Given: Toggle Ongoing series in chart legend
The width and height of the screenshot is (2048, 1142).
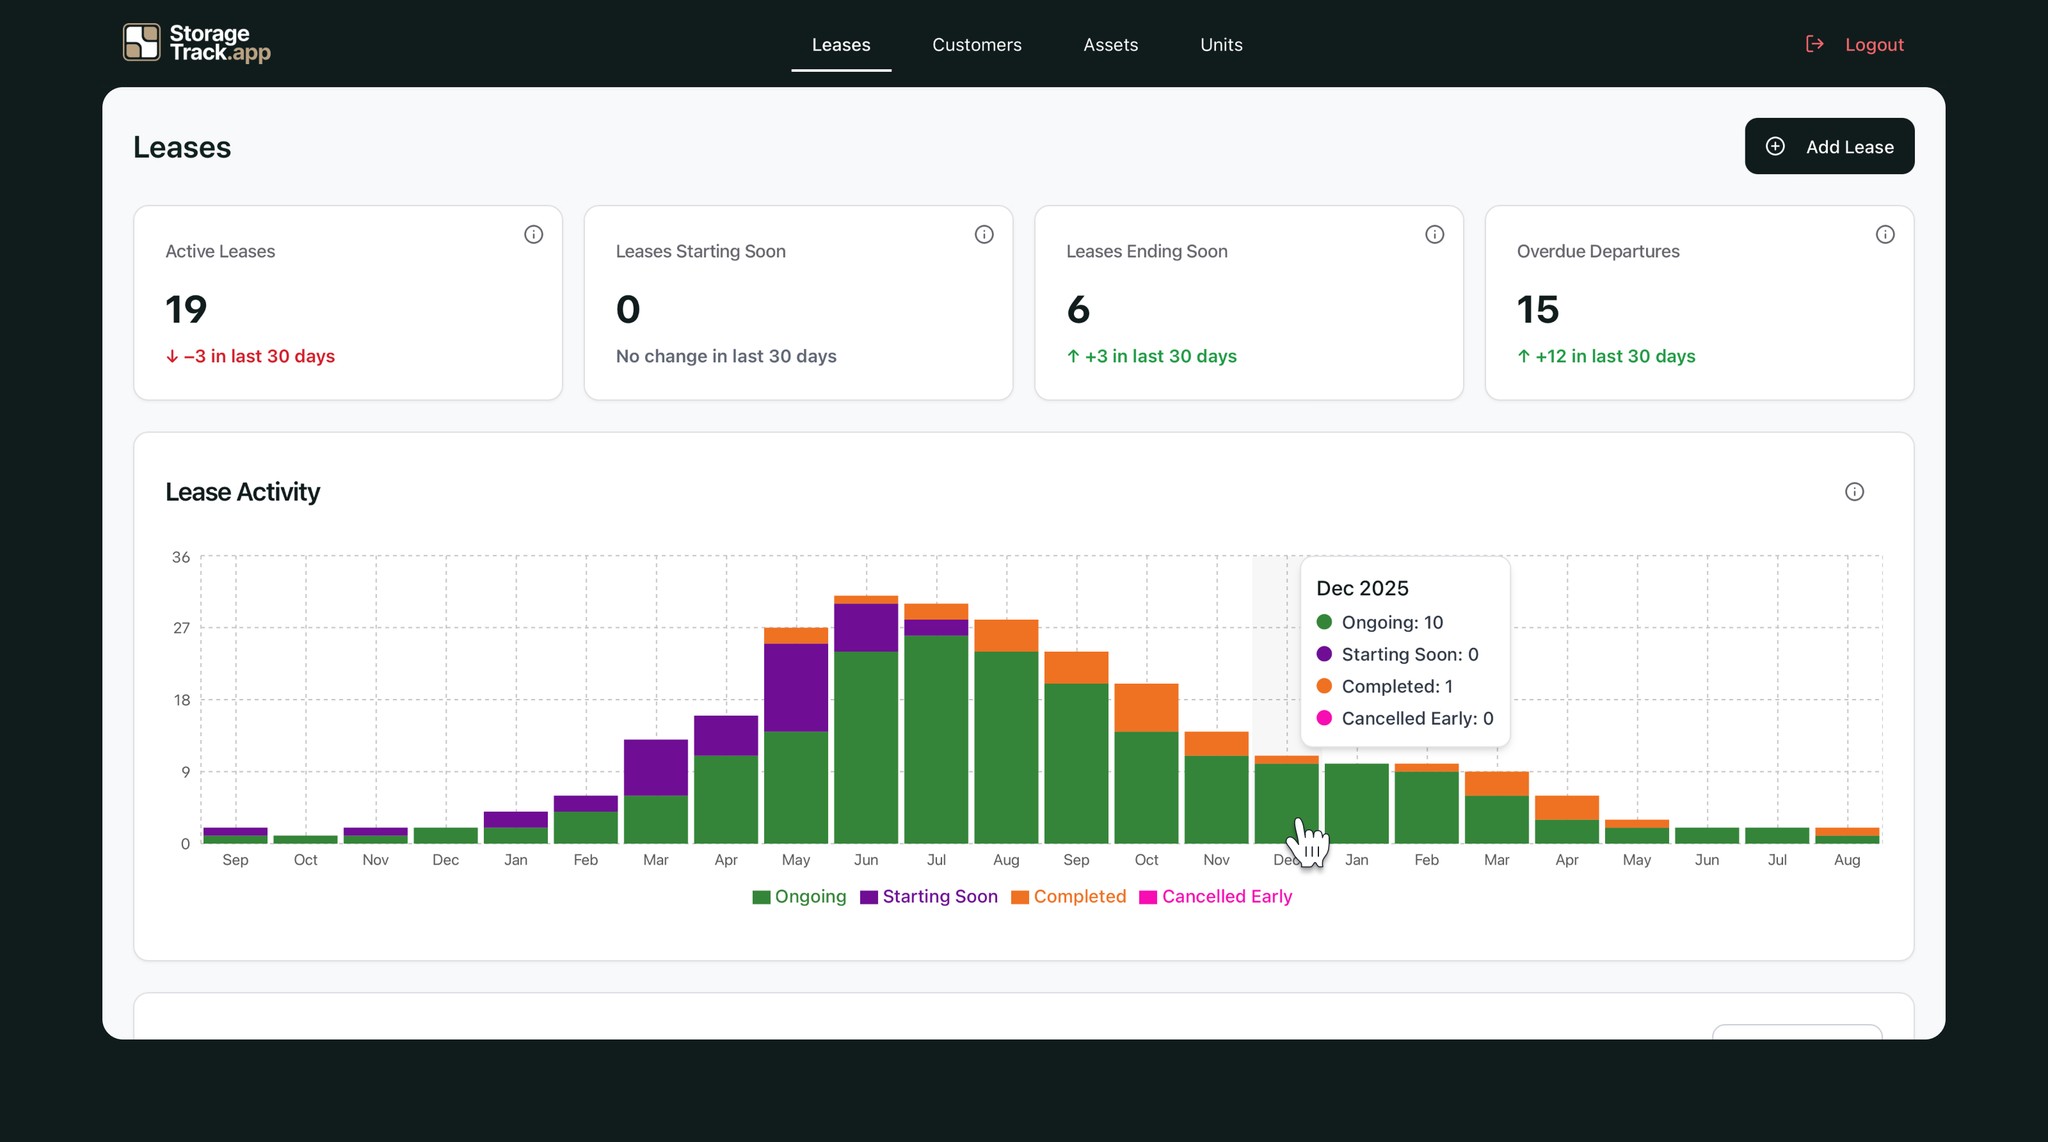Looking at the screenshot, I should [799, 896].
